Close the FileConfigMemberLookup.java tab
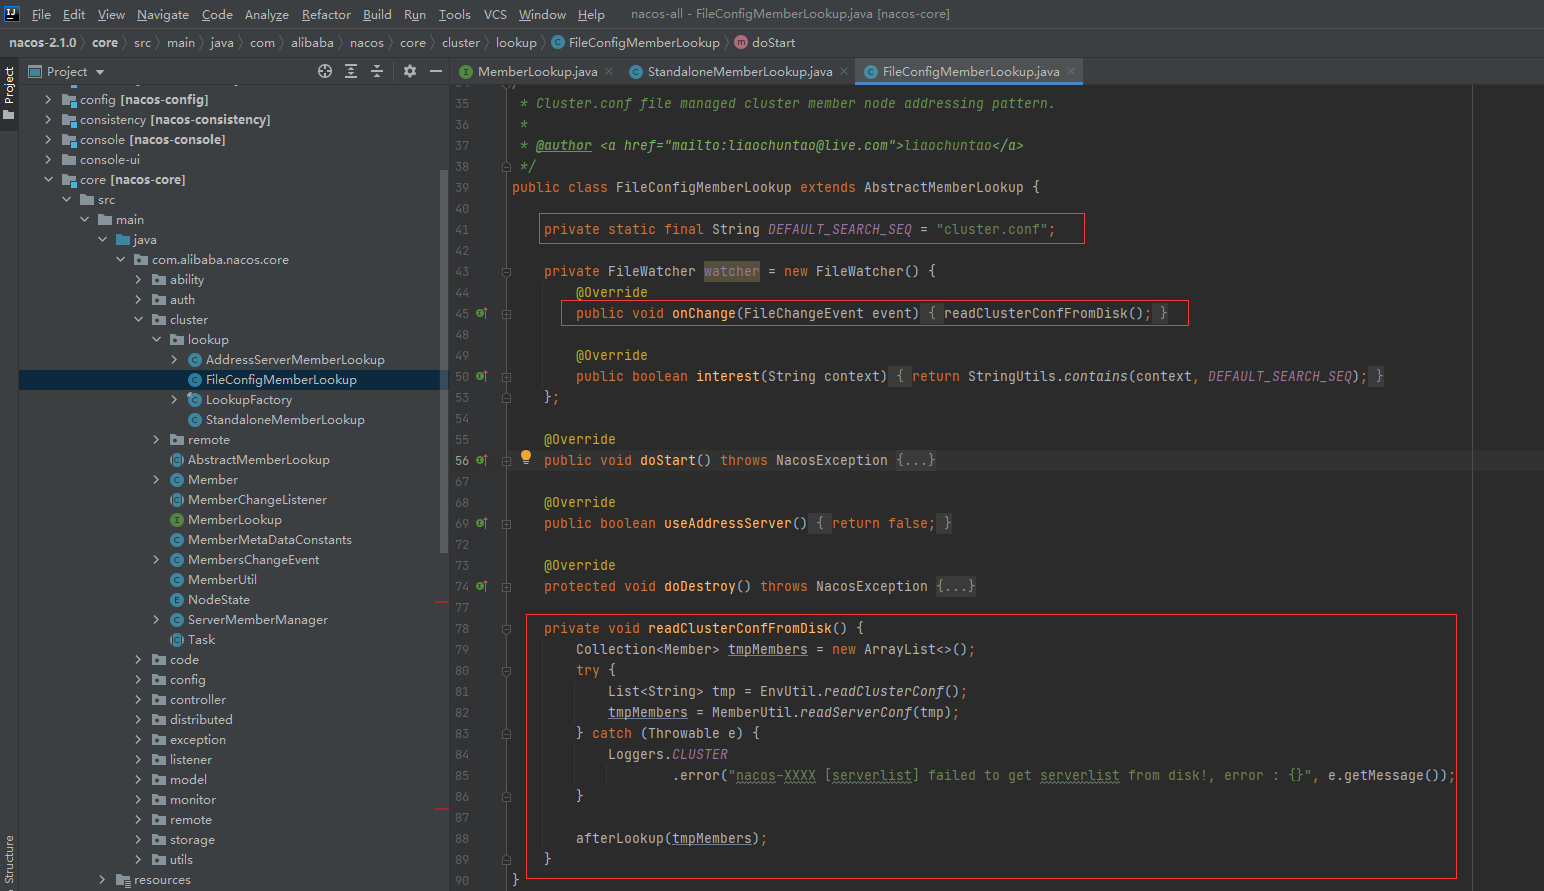This screenshot has width=1544, height=891. coord(1071,71)
